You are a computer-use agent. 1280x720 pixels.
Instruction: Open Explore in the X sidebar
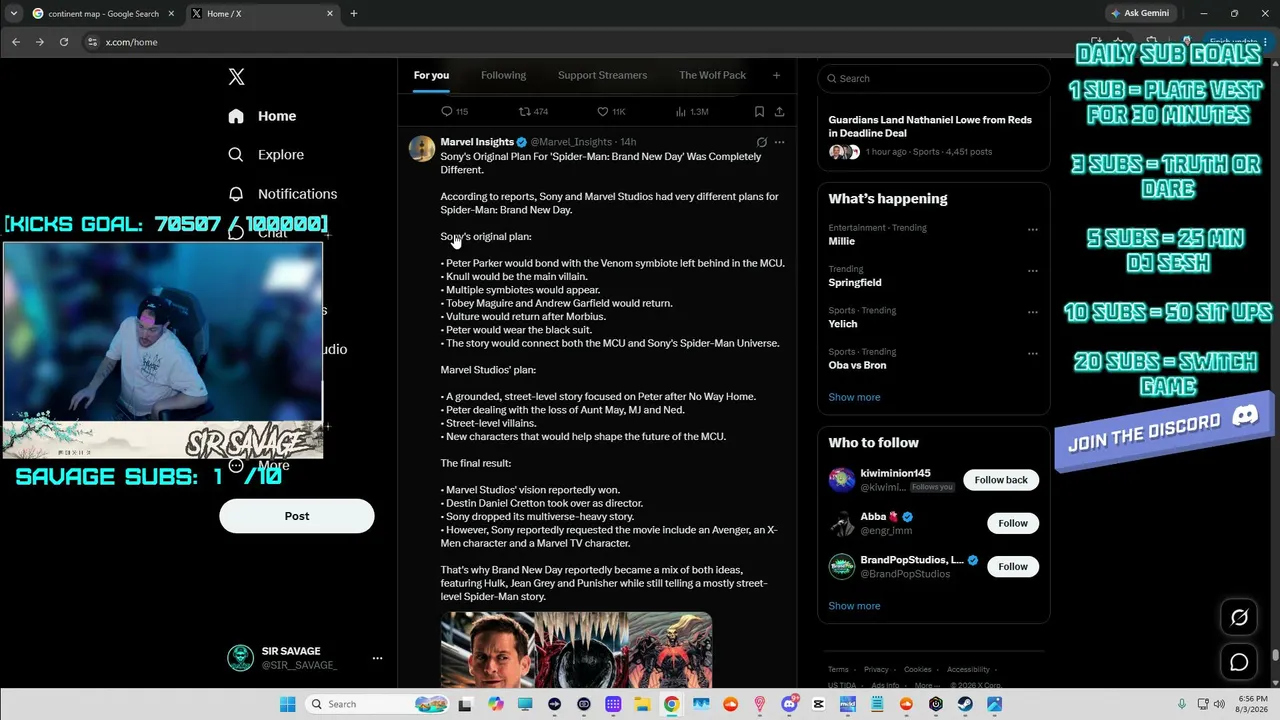(x=266, y=155)
